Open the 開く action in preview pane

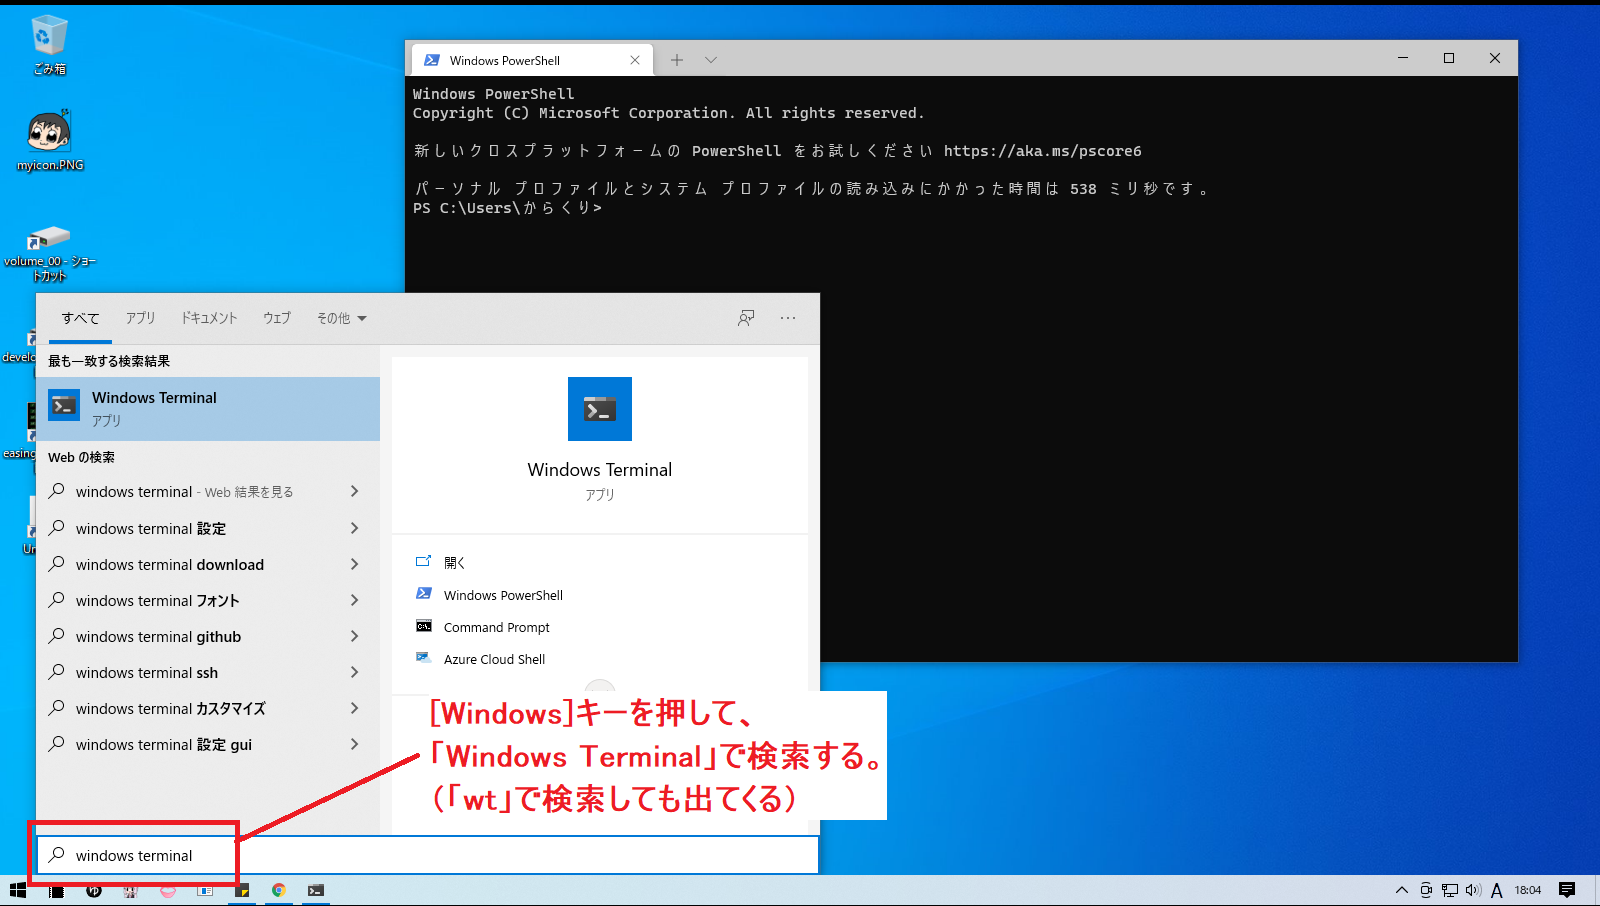click(x=455, y=563)
